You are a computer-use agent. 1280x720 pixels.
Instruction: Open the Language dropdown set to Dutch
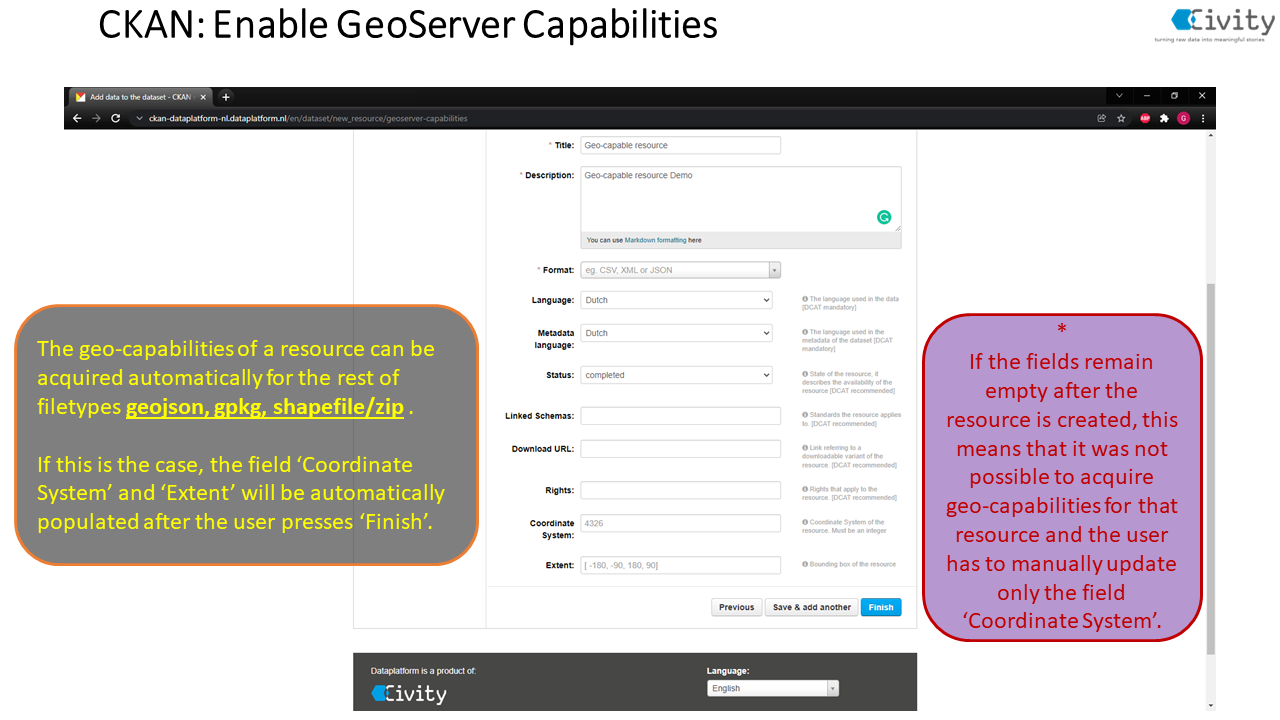pyautogui.click(x=677, y=300)
